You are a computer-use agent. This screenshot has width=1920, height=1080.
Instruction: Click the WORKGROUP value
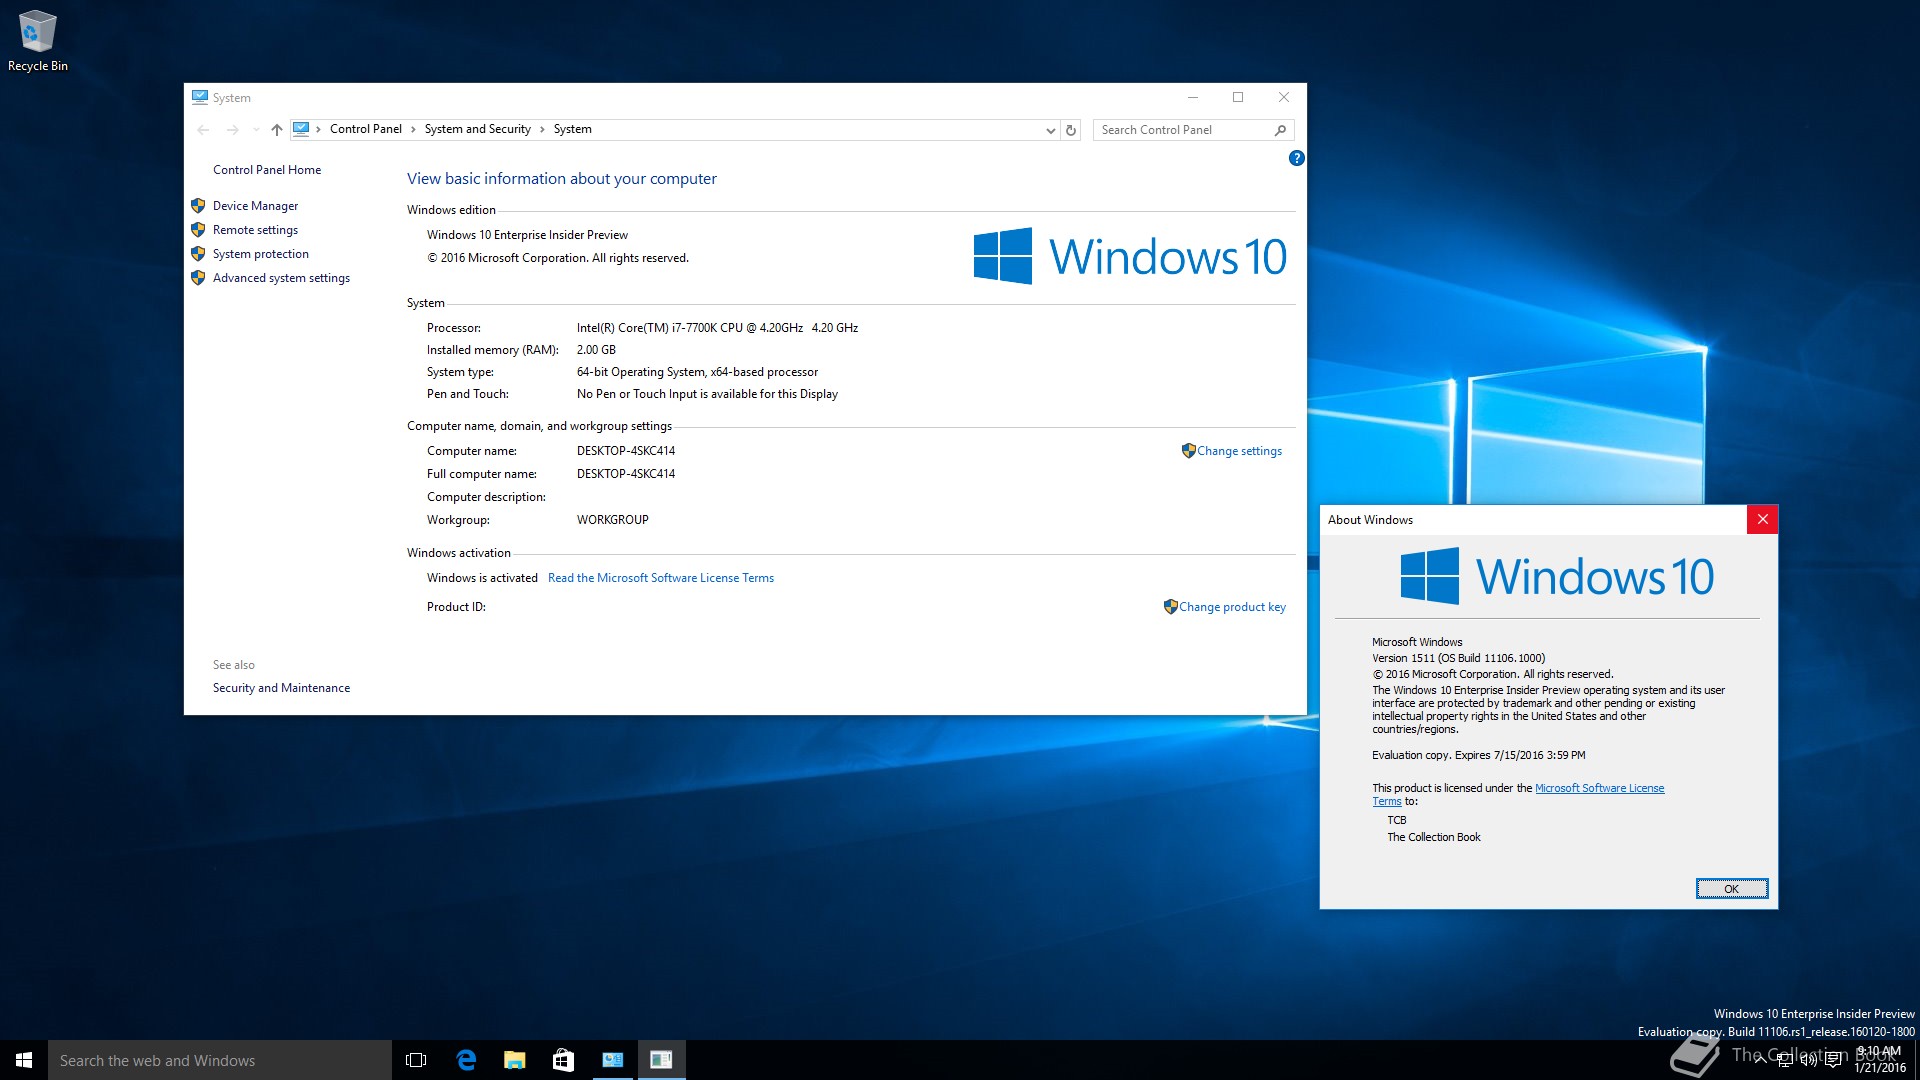[612, 520]
